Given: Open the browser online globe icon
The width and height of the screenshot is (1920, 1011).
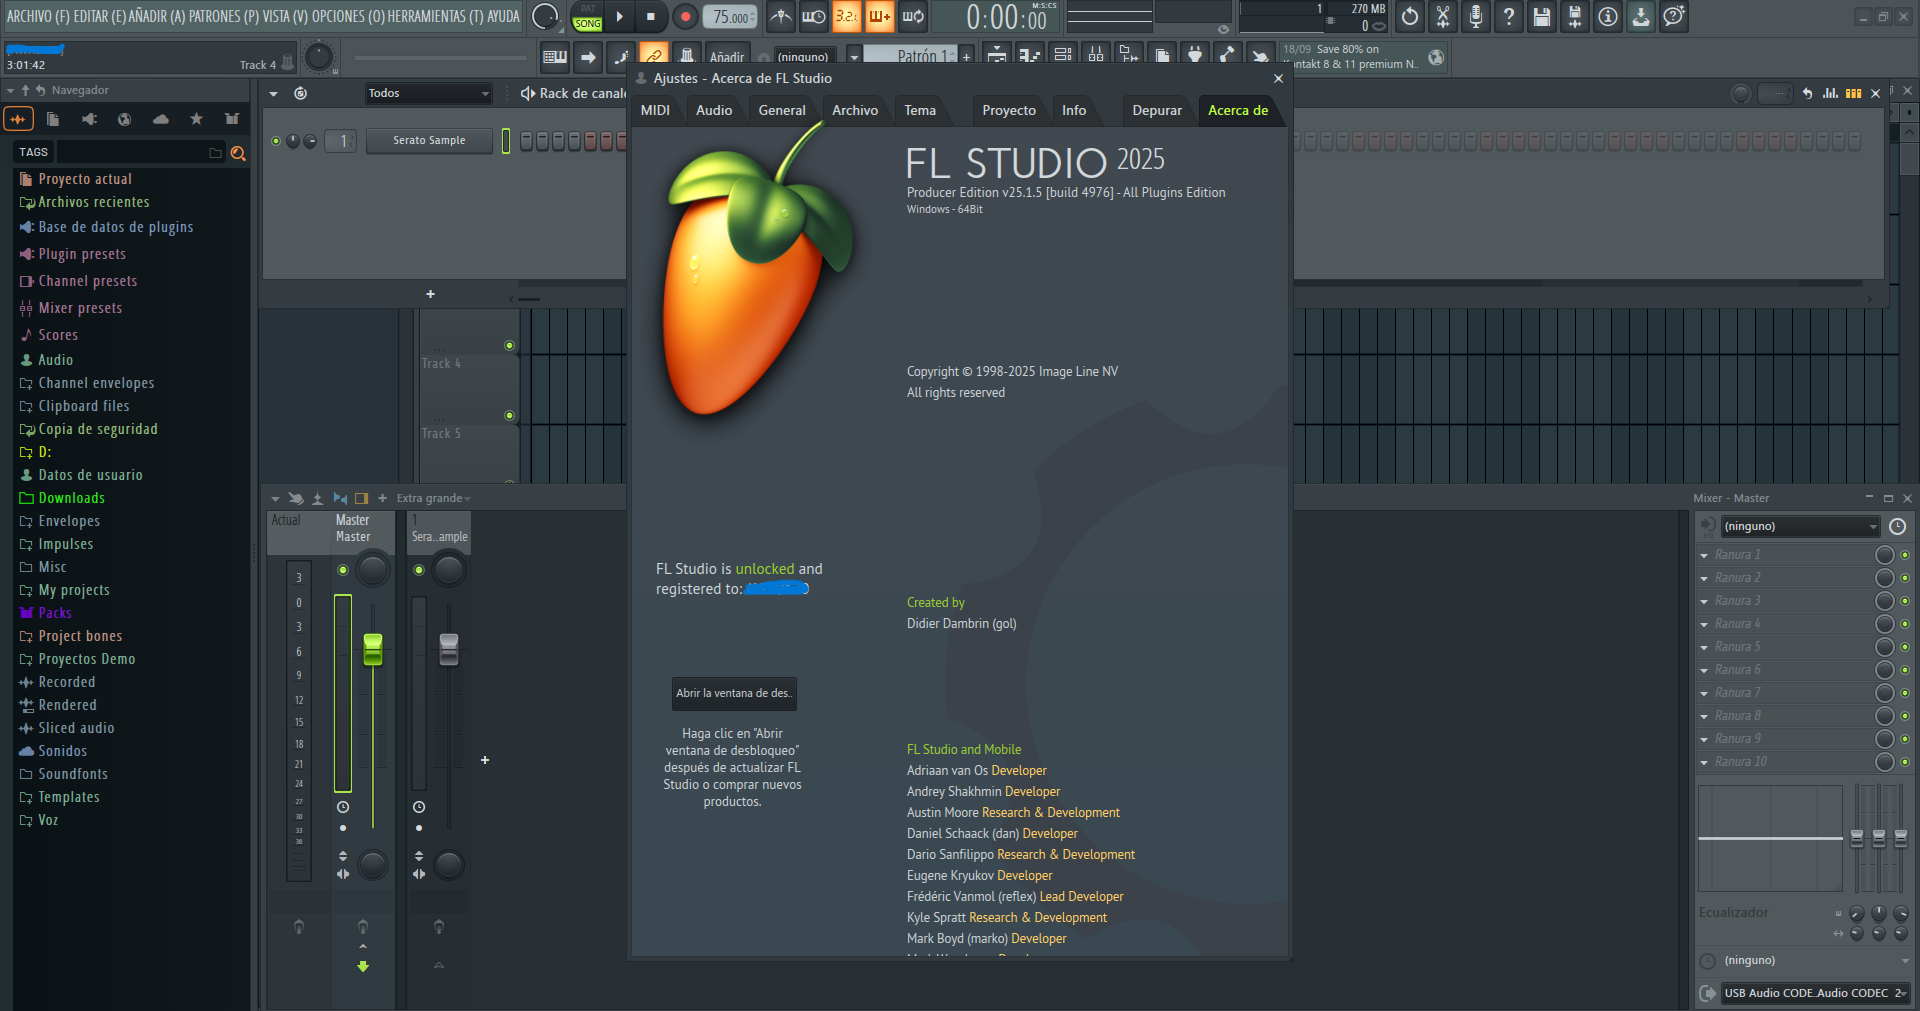Looking at the screenshot, I should click(124, 119).
